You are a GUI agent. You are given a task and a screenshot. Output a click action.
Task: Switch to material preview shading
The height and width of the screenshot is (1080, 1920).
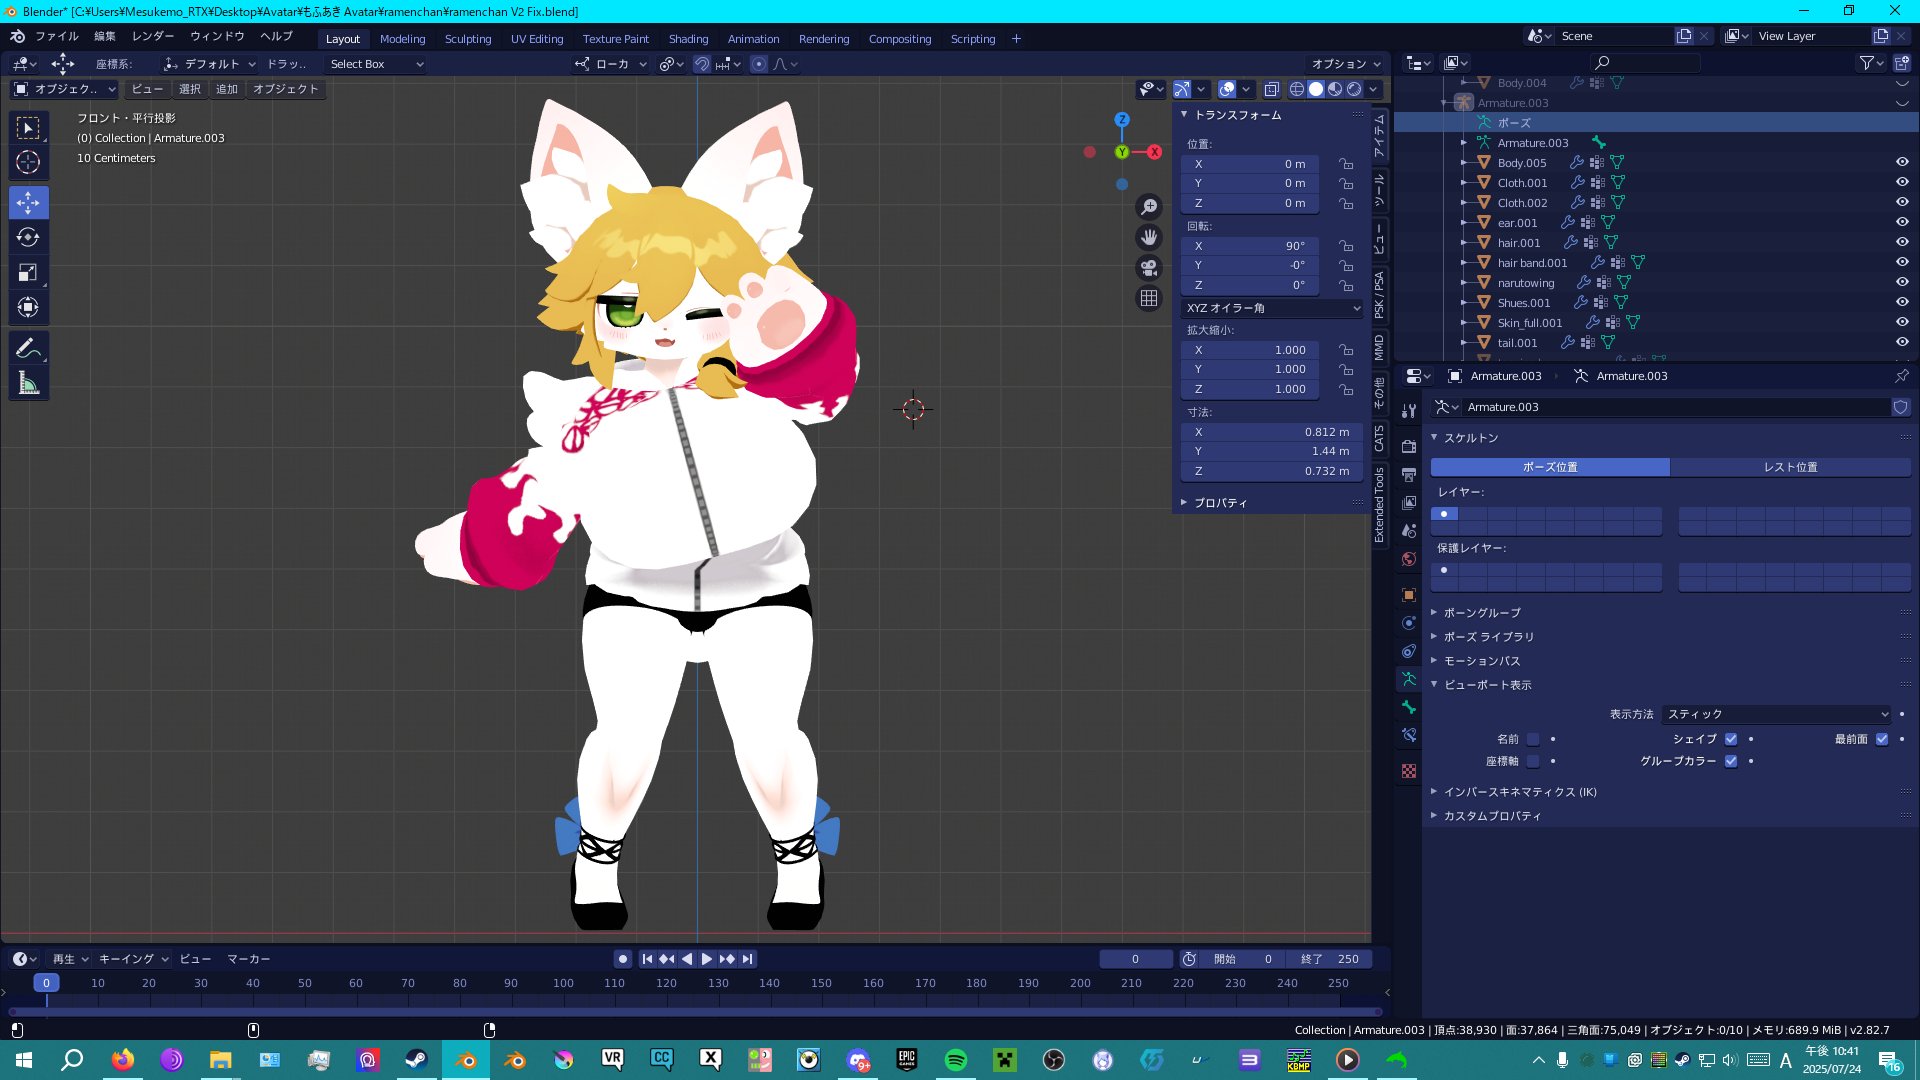point(1335,89)
